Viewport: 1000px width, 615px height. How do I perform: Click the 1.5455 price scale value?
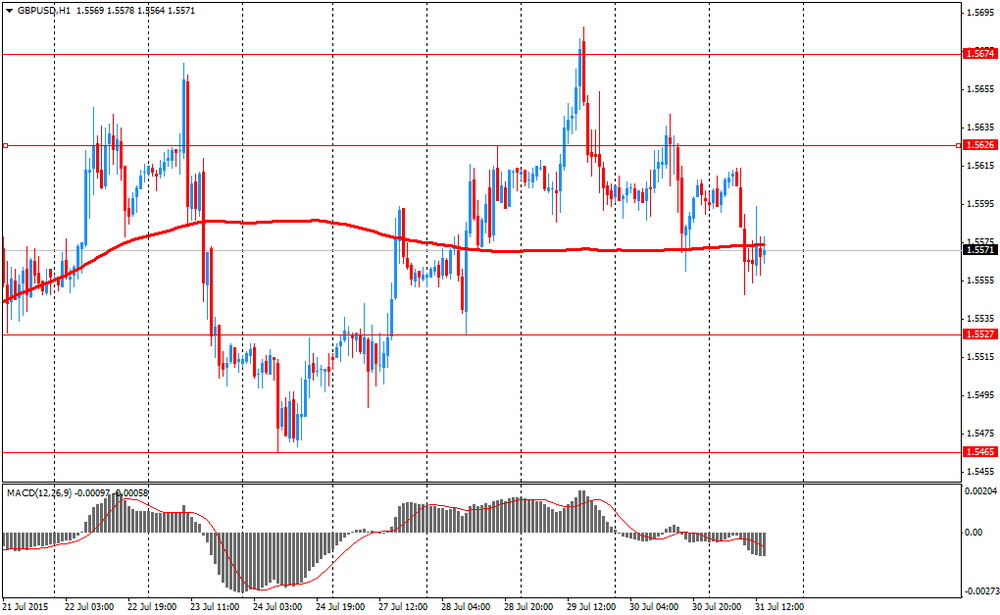click(x=980, y=471)
